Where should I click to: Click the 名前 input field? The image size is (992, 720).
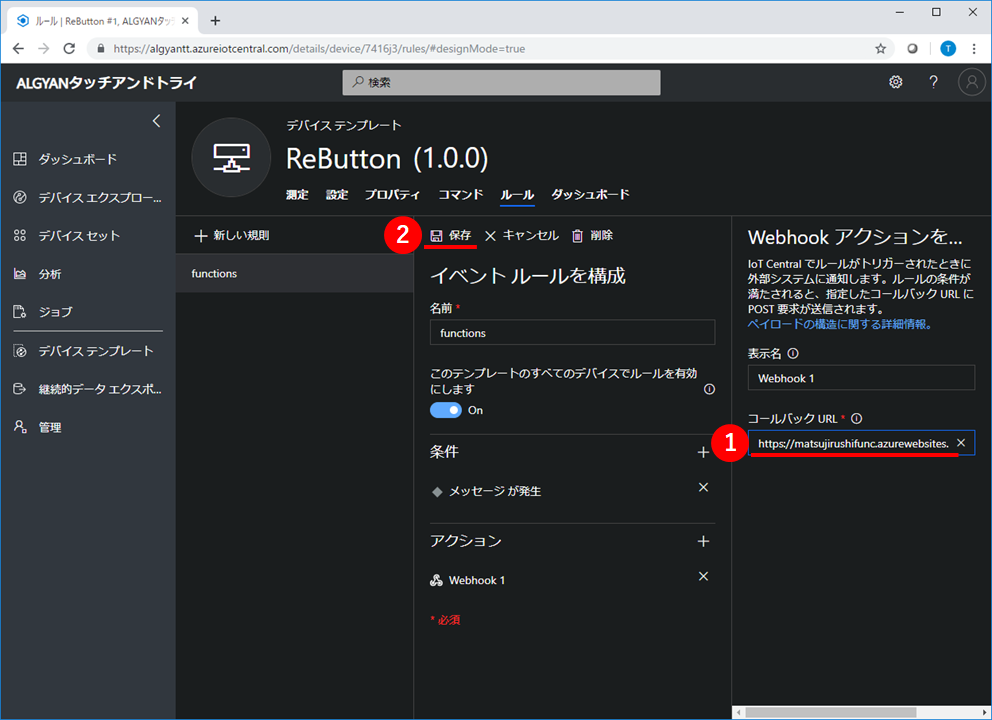click(x=573, y=333)
